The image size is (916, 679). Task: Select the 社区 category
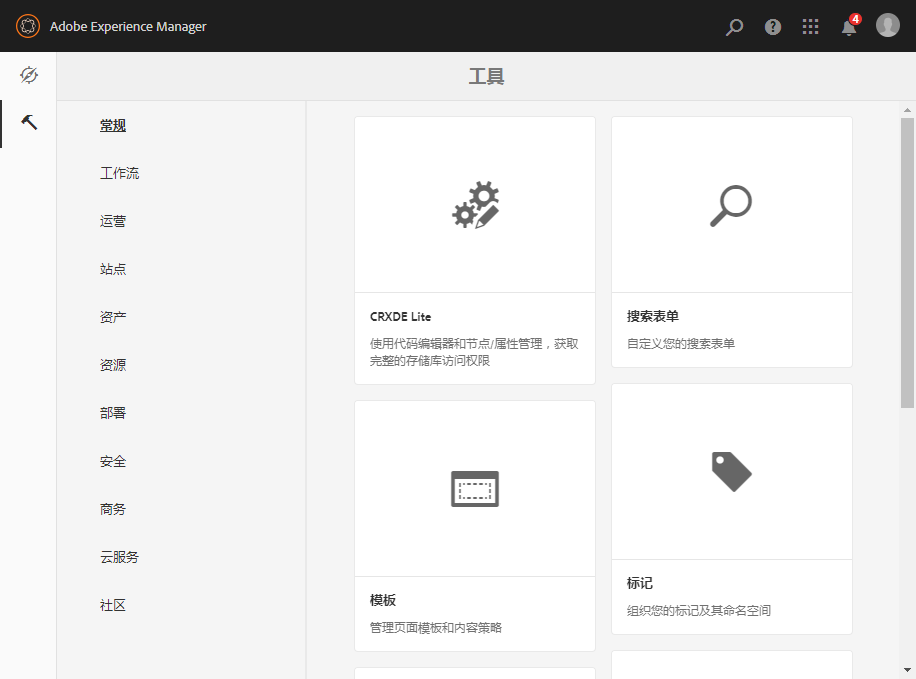[x=113, y=605]
